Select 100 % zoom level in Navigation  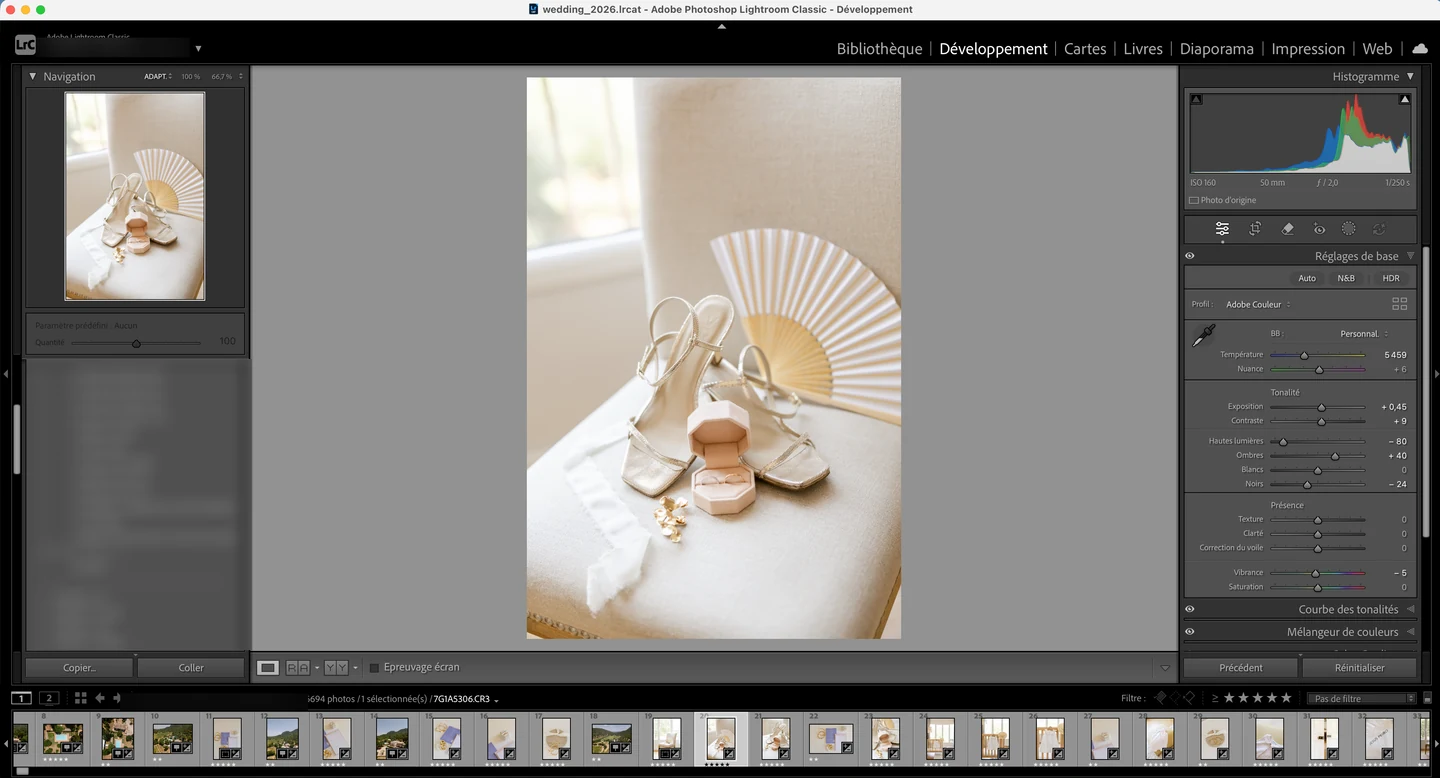pyautogui.click(x=190, y=76)
